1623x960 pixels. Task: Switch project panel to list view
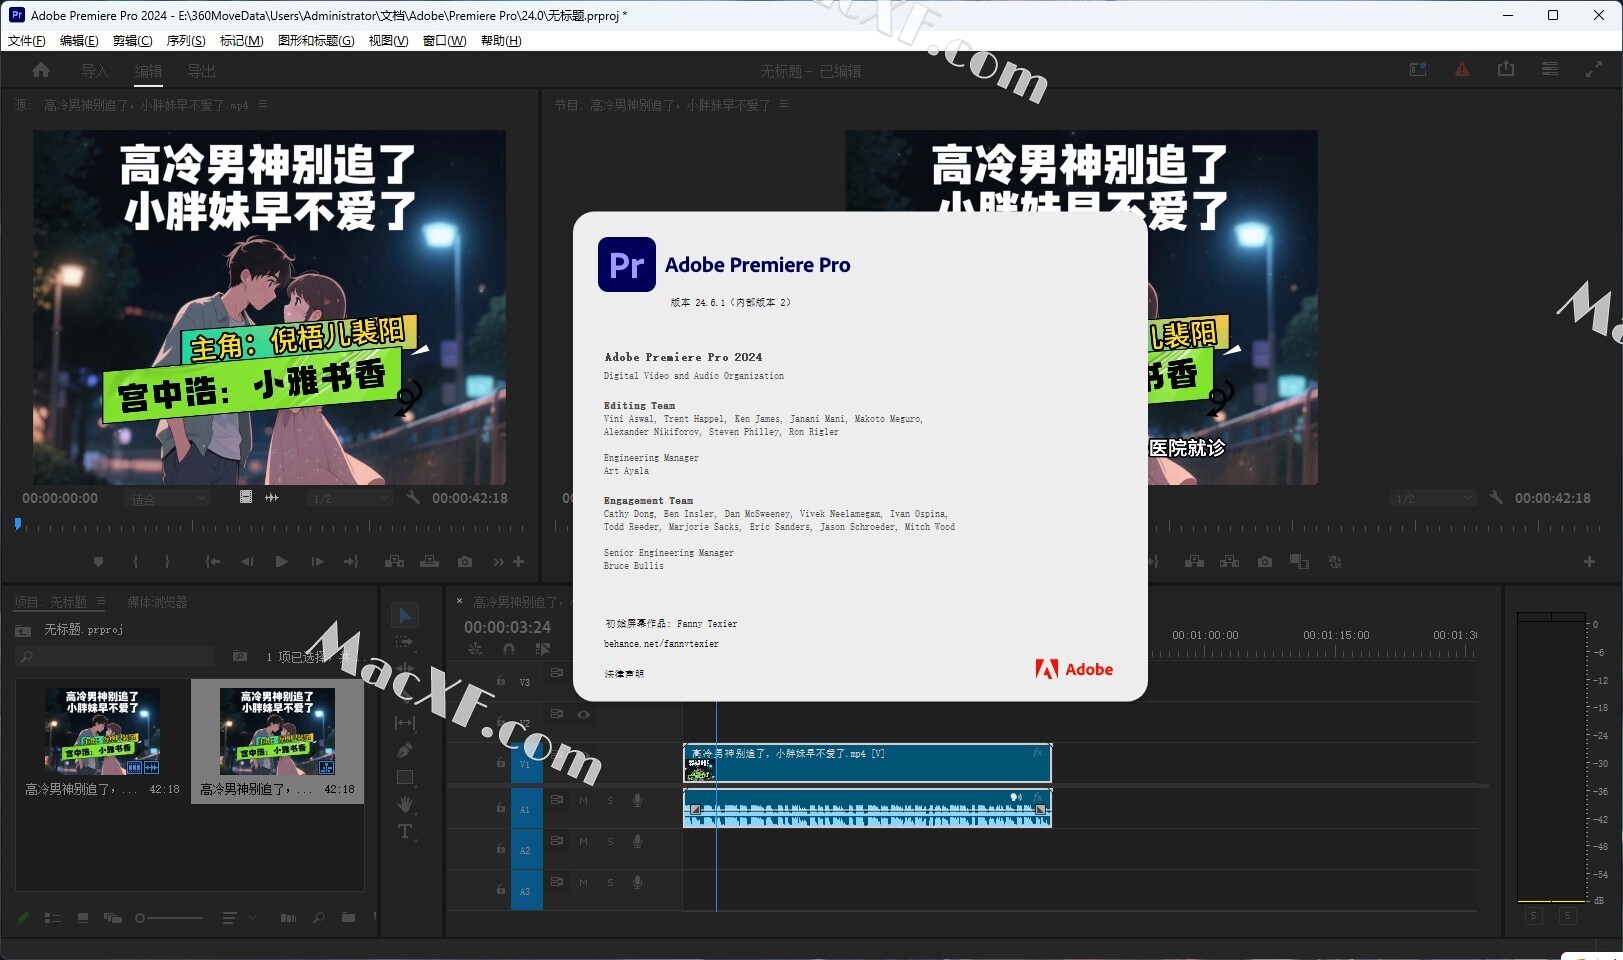[53, 918]
